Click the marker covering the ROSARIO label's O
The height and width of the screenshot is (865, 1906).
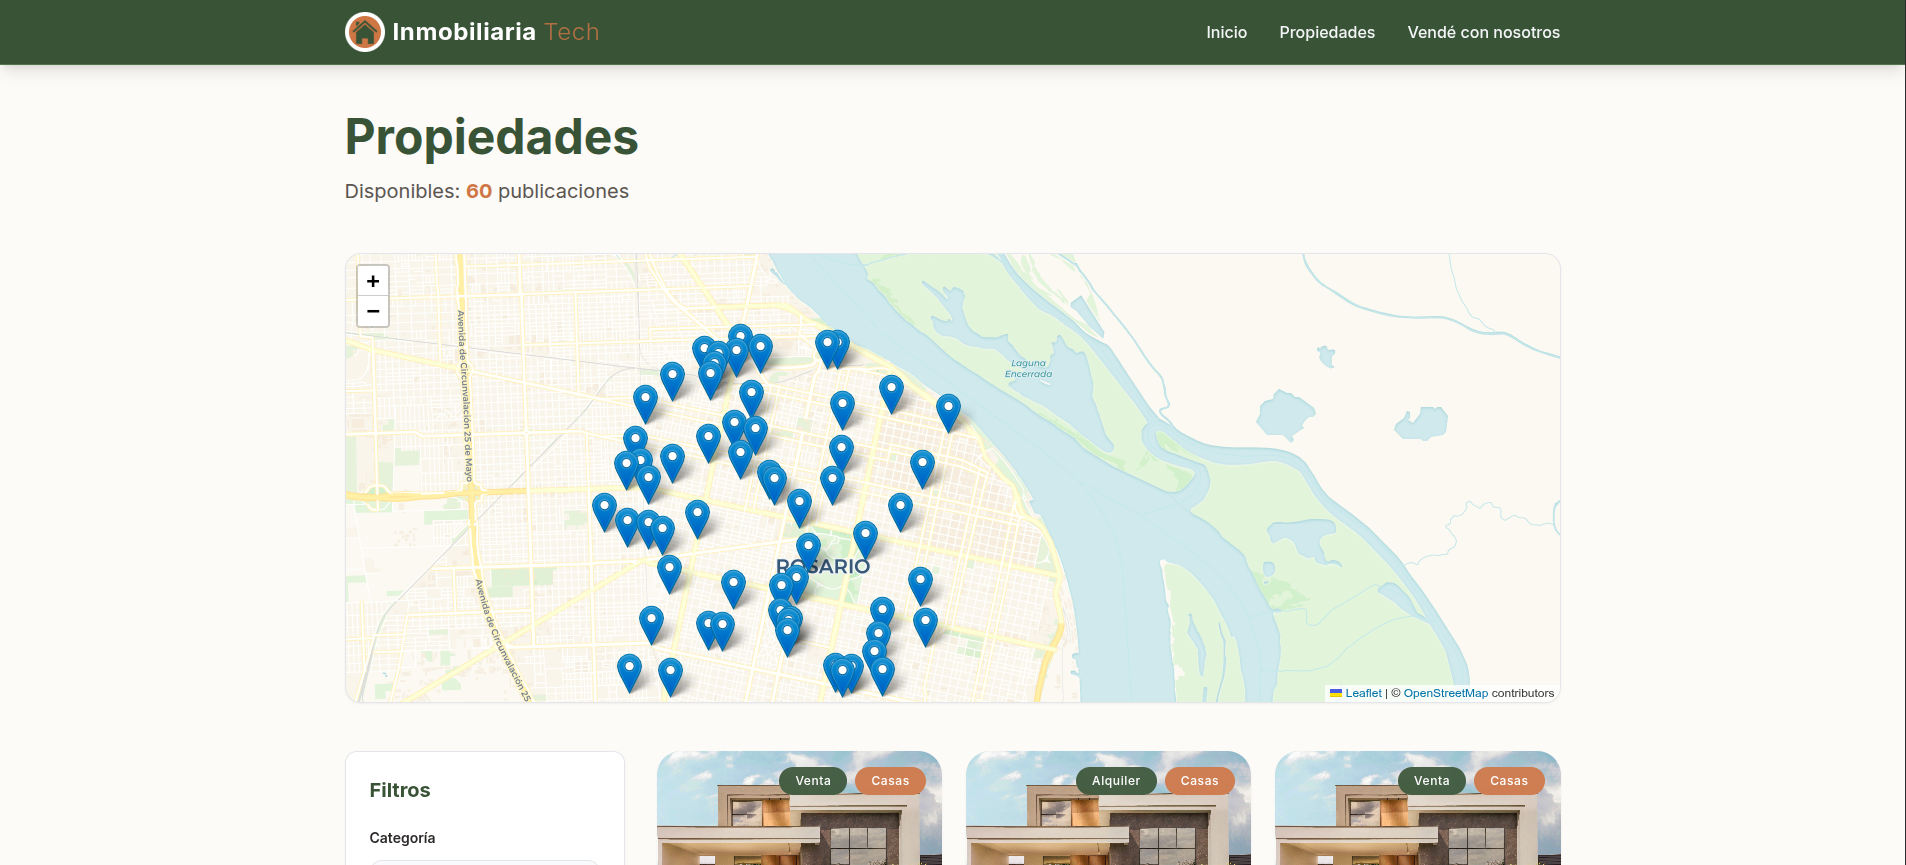tap(808, 552)
